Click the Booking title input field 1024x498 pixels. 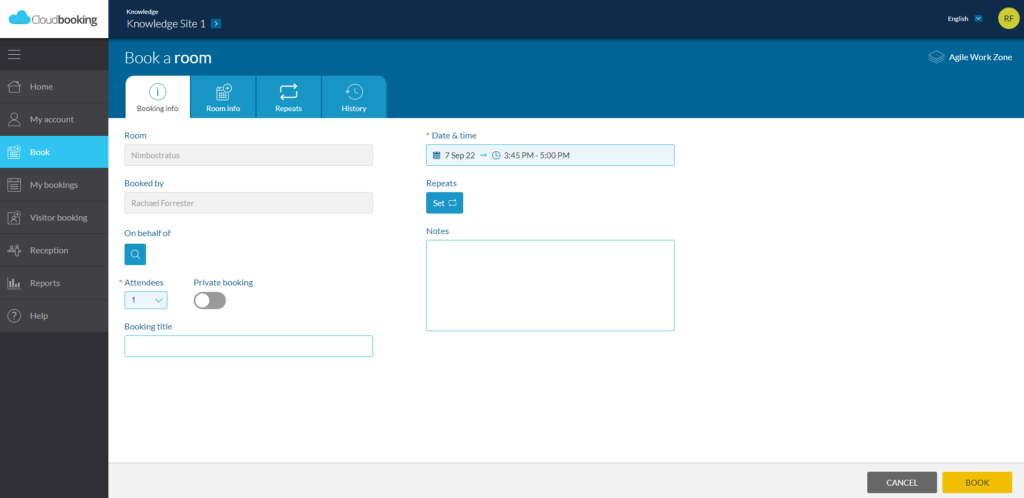[248, 346]
